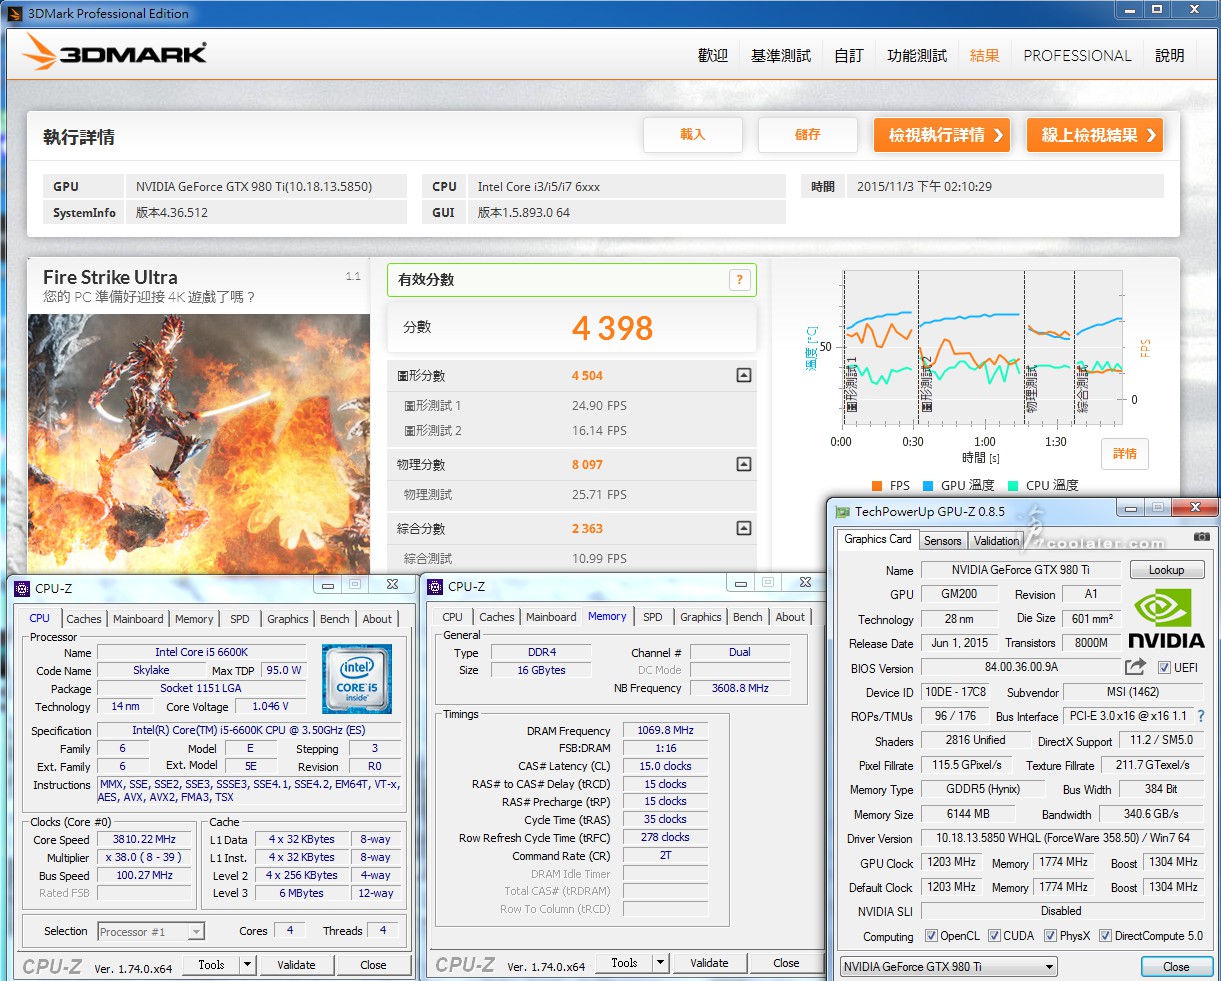
Task: Open the Processor #1 selection dropdown
Action: tap(196, 932)
